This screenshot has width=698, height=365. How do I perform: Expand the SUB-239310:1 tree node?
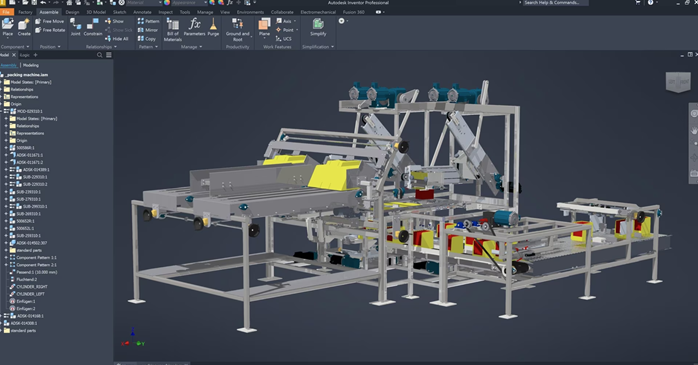click(x=6, y=192)
